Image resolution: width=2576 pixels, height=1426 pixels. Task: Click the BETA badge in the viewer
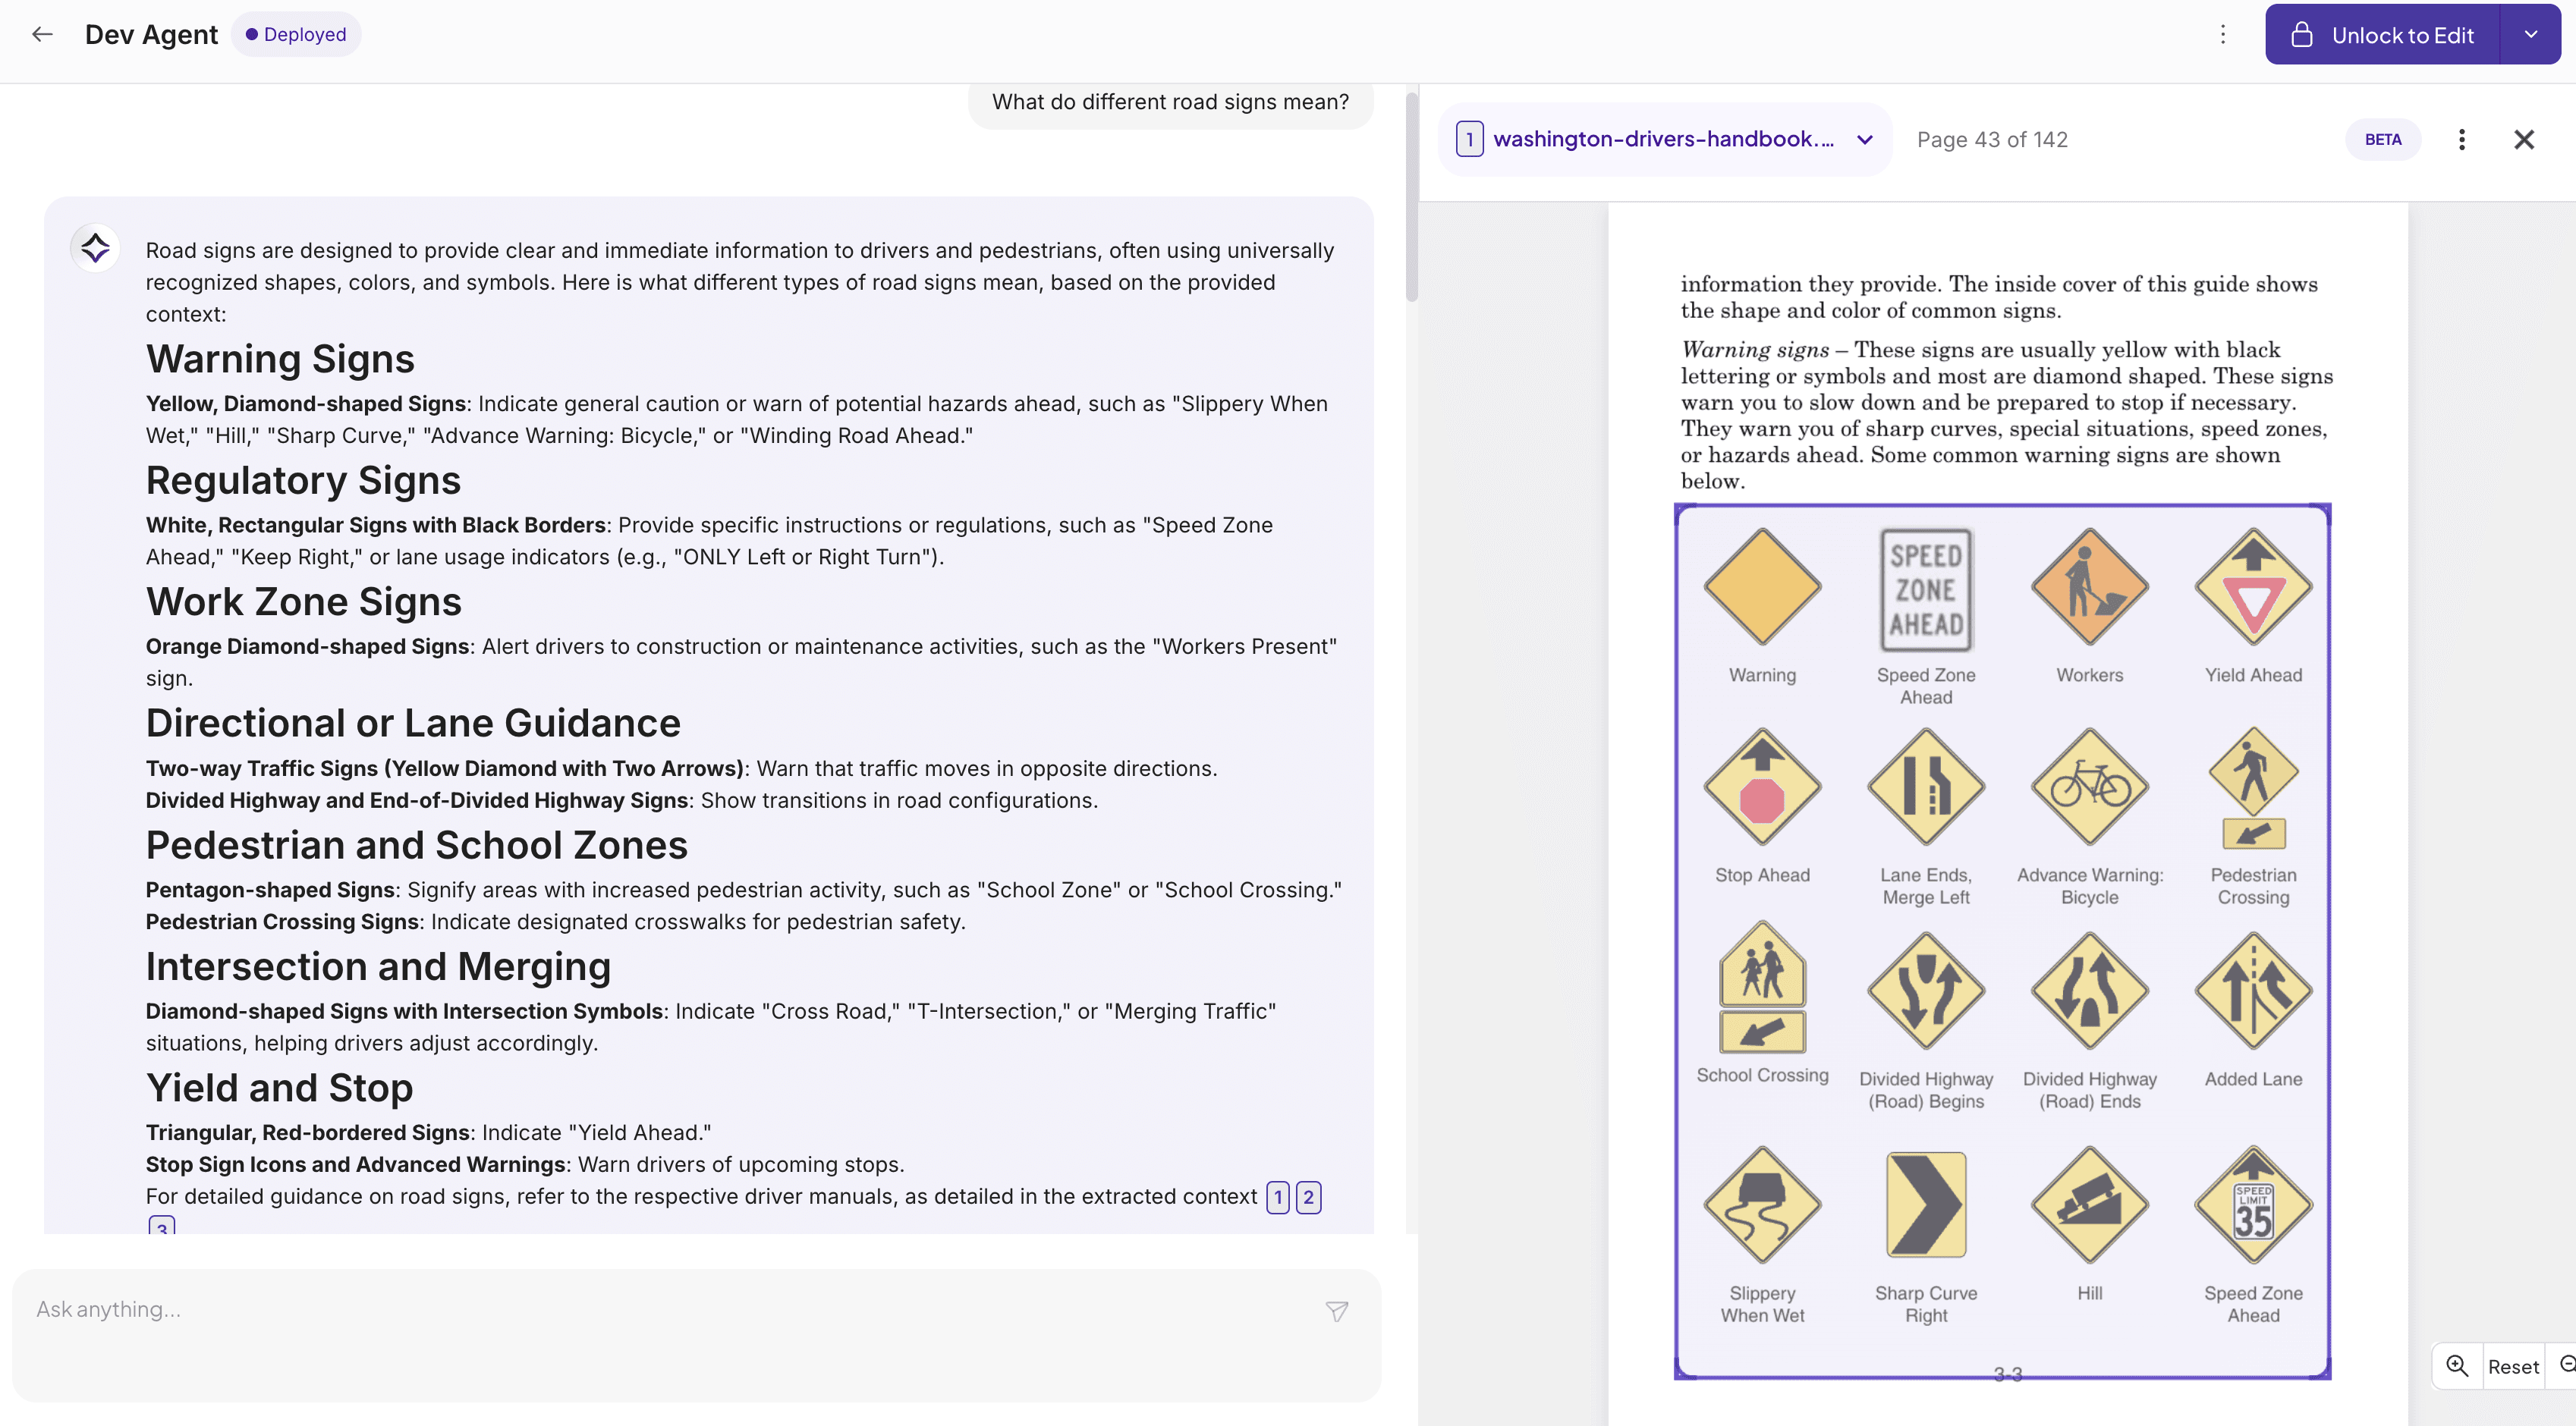click(x=2383, y=139)
